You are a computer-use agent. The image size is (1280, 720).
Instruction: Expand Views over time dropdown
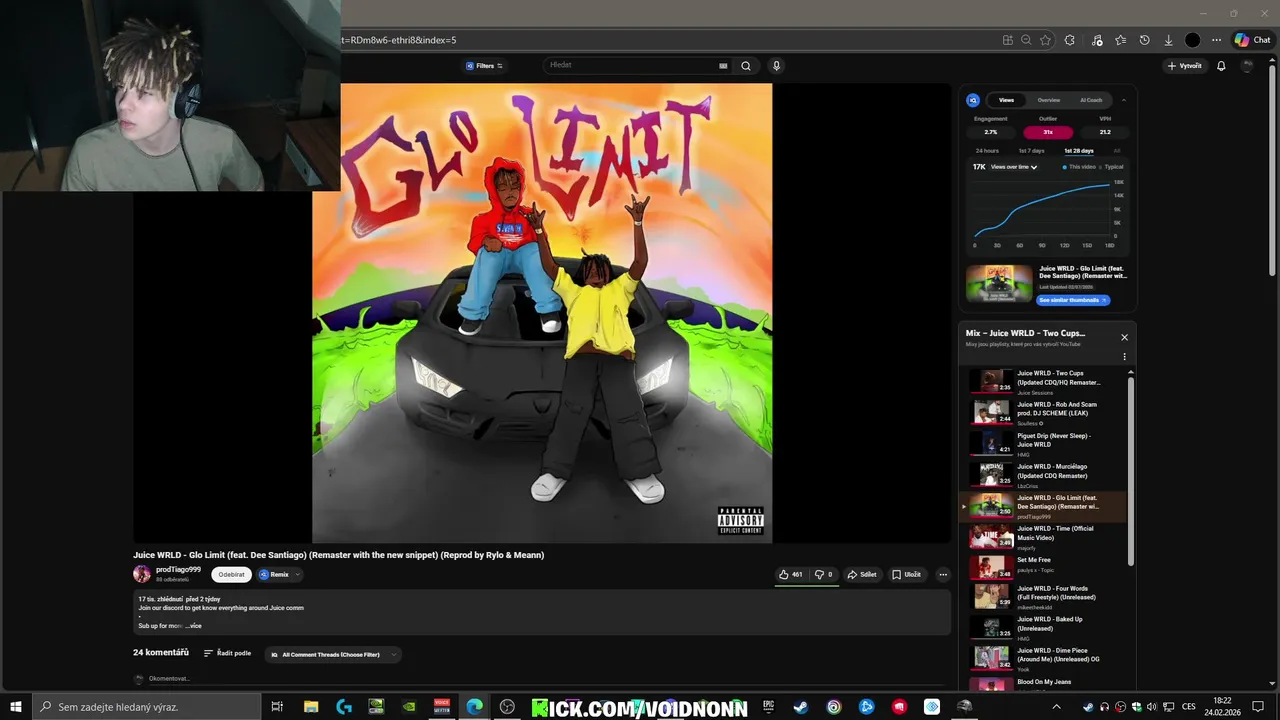[1014, 167]
